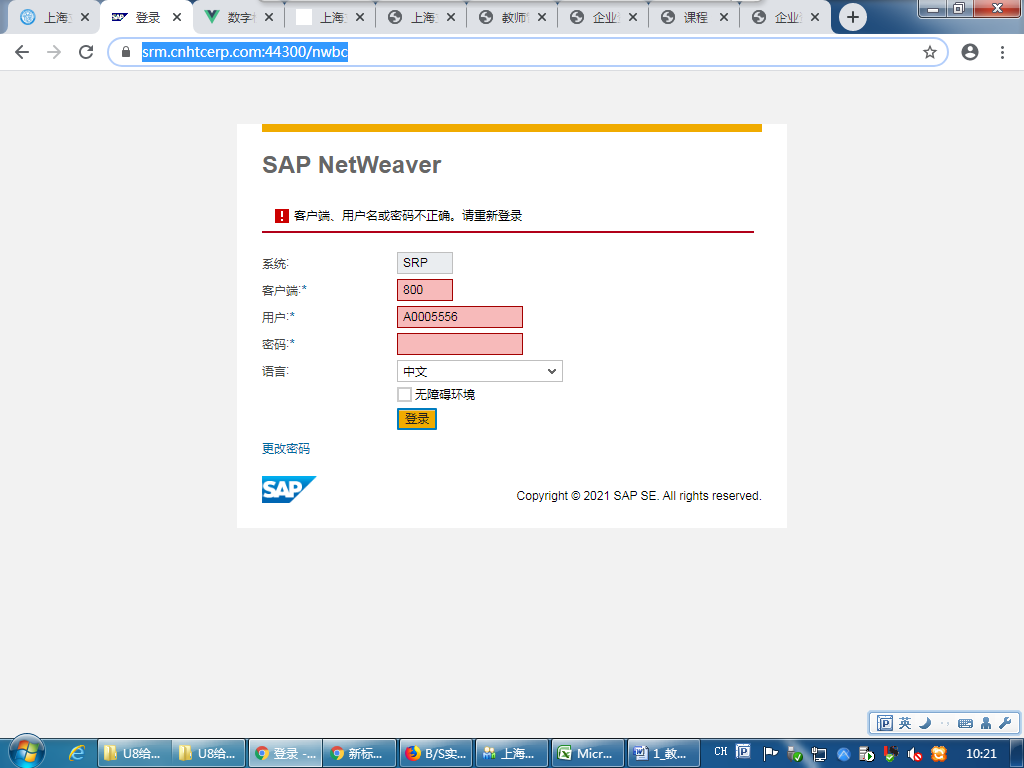Enable the 无障碍环境 checkbox

click(x=404, y=395)
